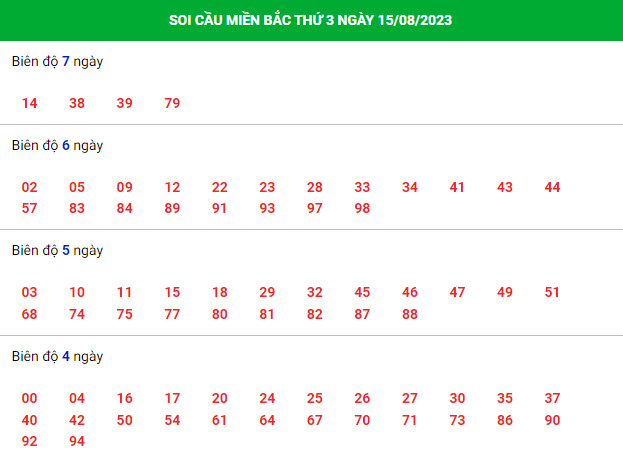
Task: Select the Biên độ 7 ngày heading
Action: click(x=57, y=62)
